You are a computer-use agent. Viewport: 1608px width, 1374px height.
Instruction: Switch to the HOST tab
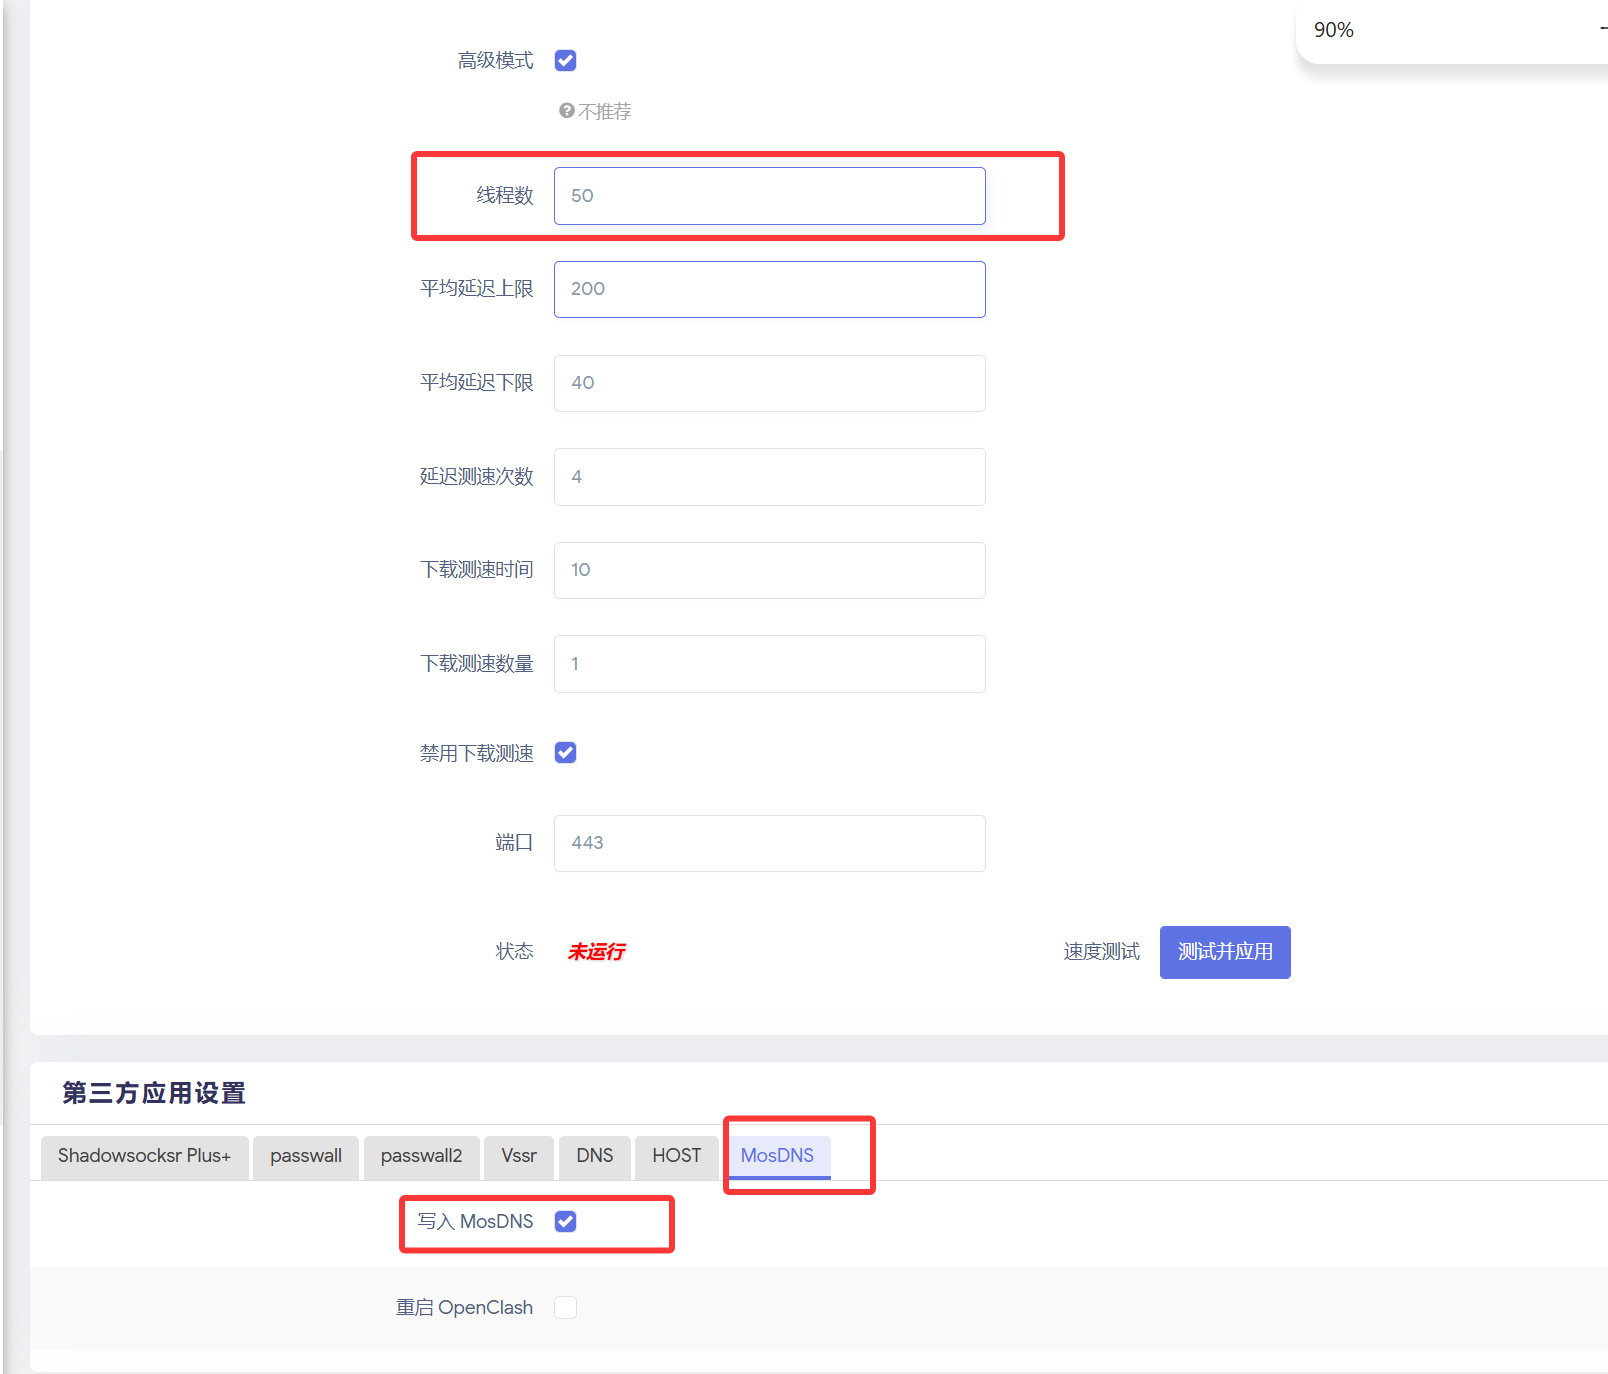click(x=676, y=1156)
